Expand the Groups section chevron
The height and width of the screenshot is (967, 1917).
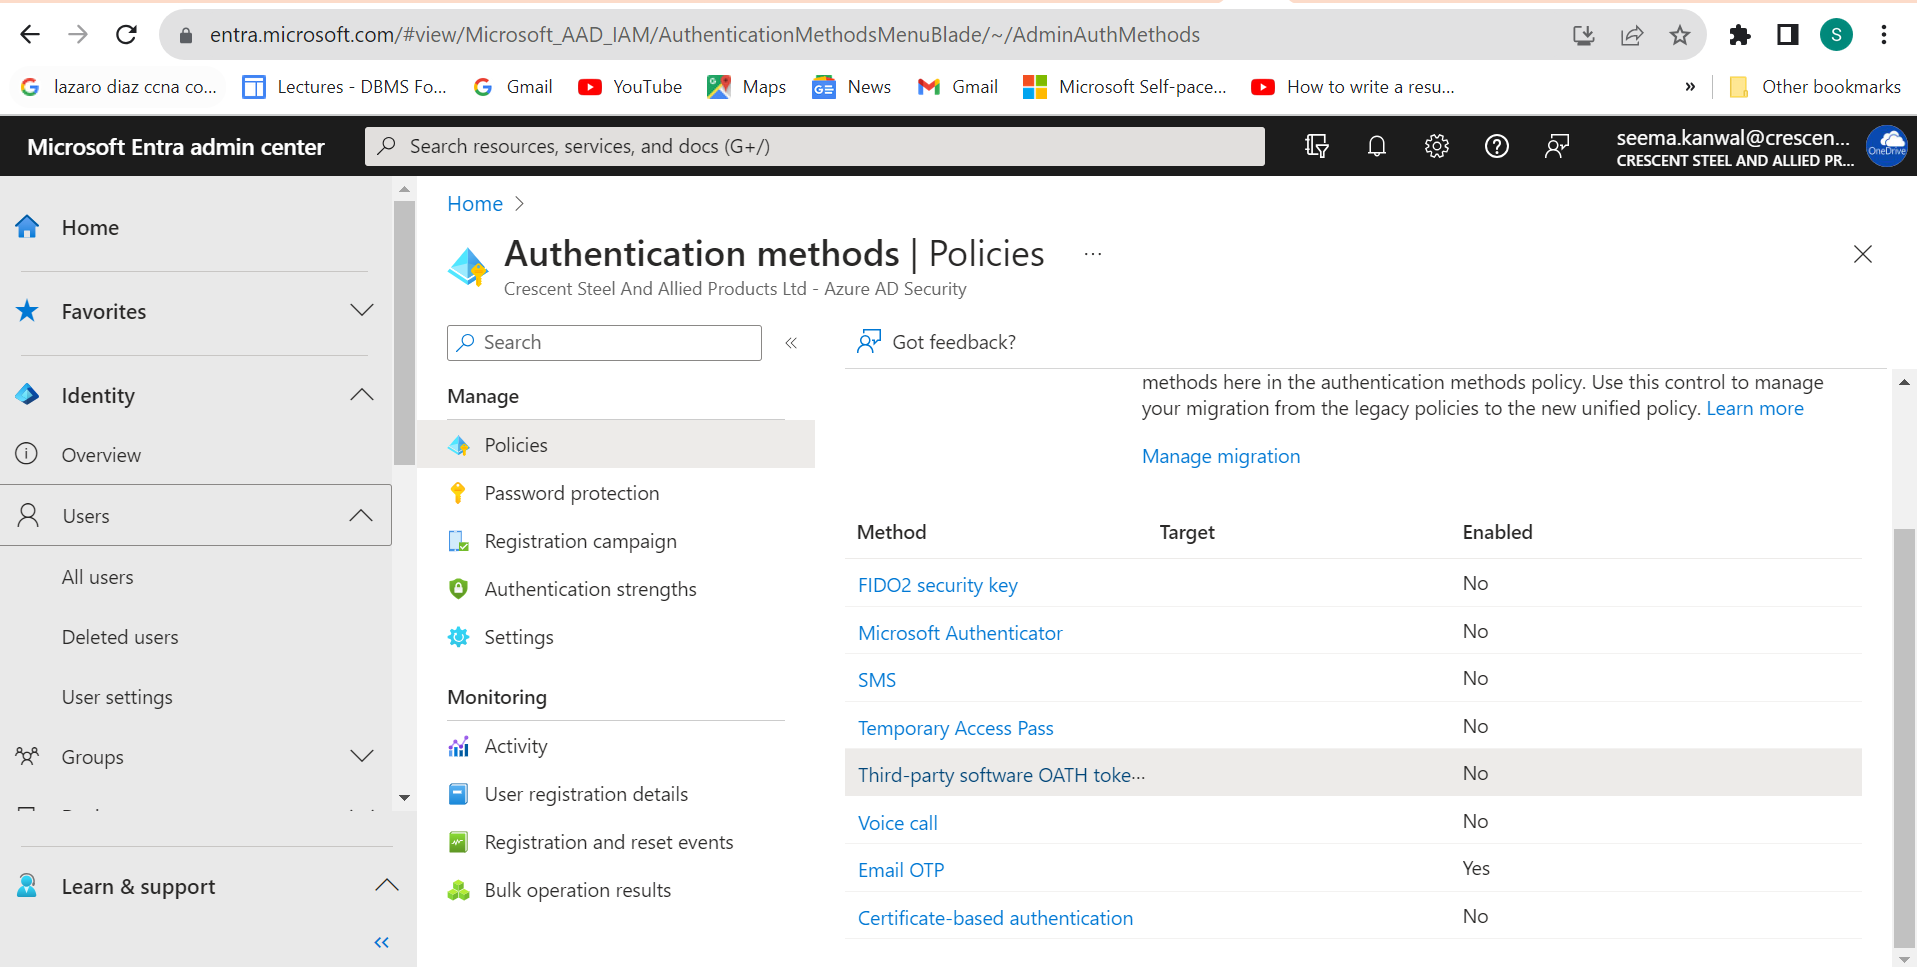point(362,756)
